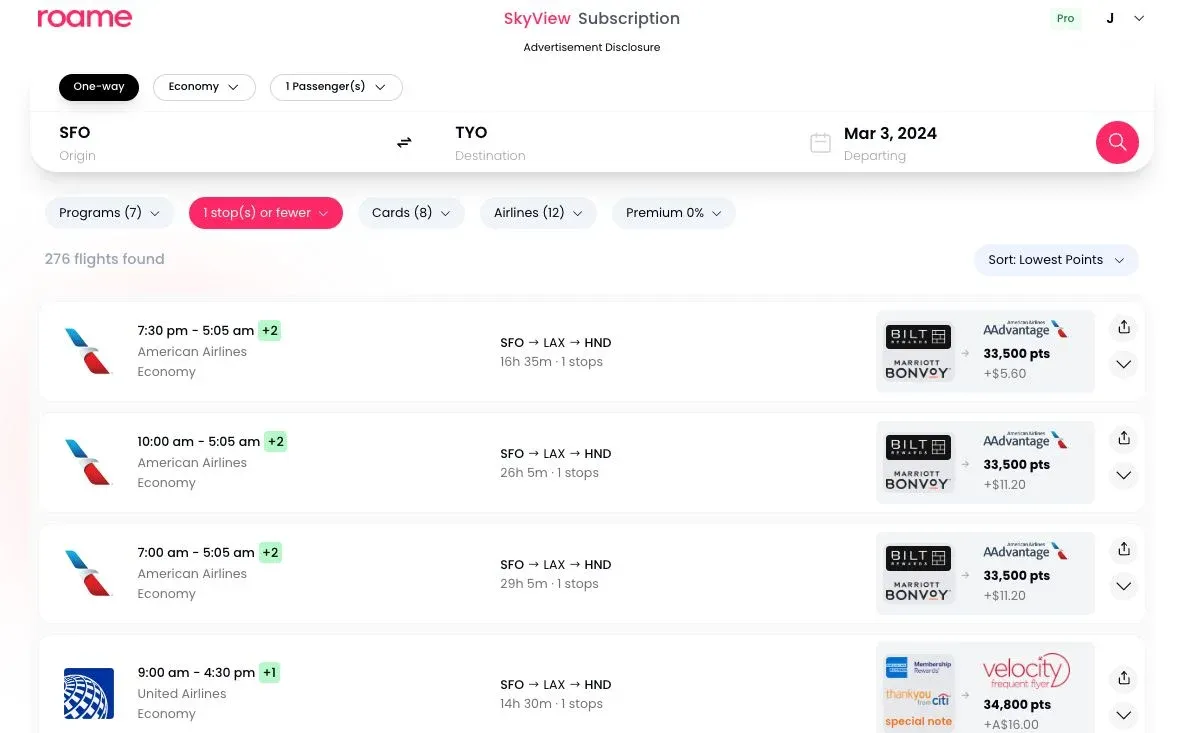Share the 7:30 pm American flight
Image resolution: width=1184 pixels, height=733 pixels.
coord(1124,327)
